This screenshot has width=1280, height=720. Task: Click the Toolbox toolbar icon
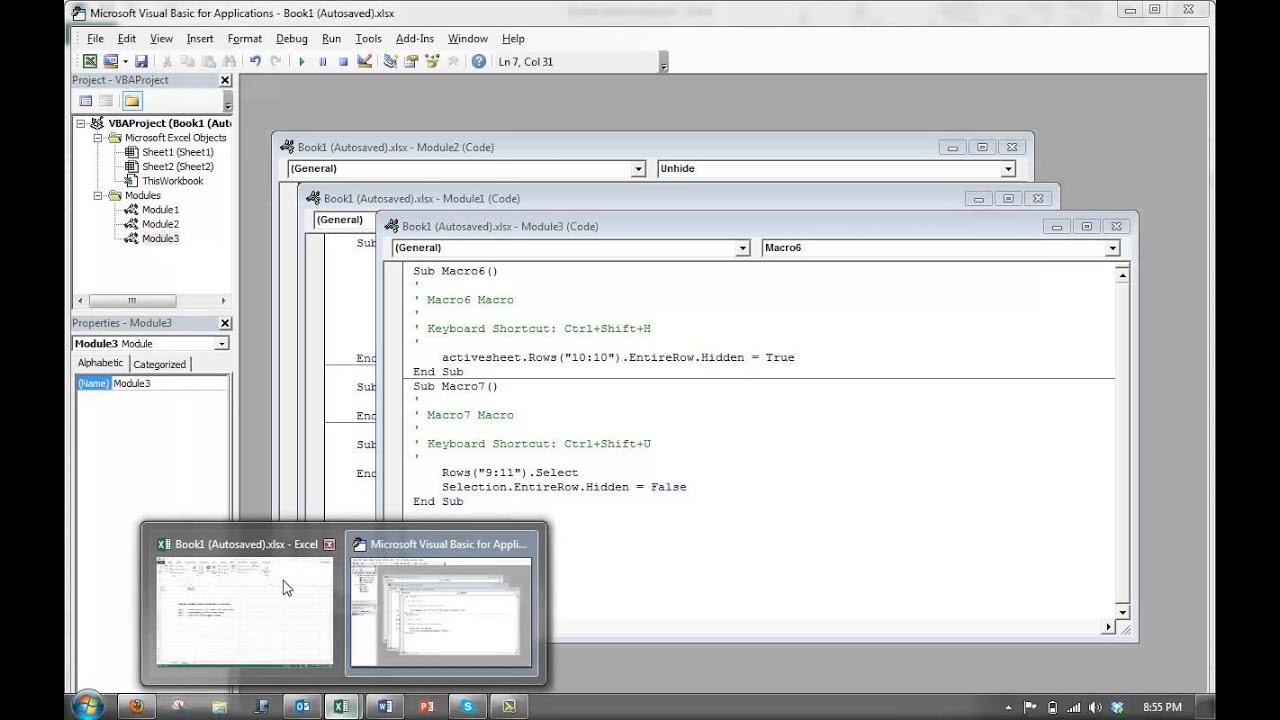[x=453, y=62]
